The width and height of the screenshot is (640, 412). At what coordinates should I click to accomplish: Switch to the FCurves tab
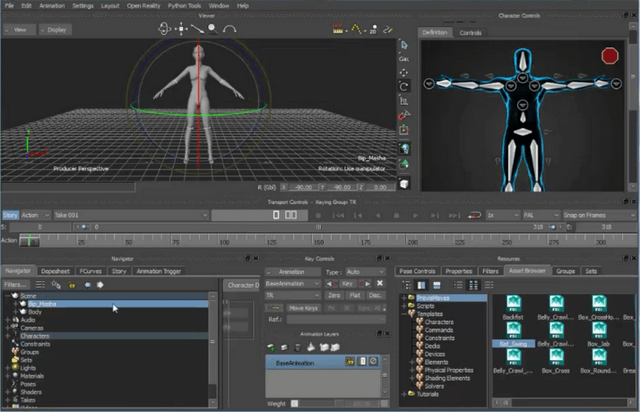click(90, 271)
